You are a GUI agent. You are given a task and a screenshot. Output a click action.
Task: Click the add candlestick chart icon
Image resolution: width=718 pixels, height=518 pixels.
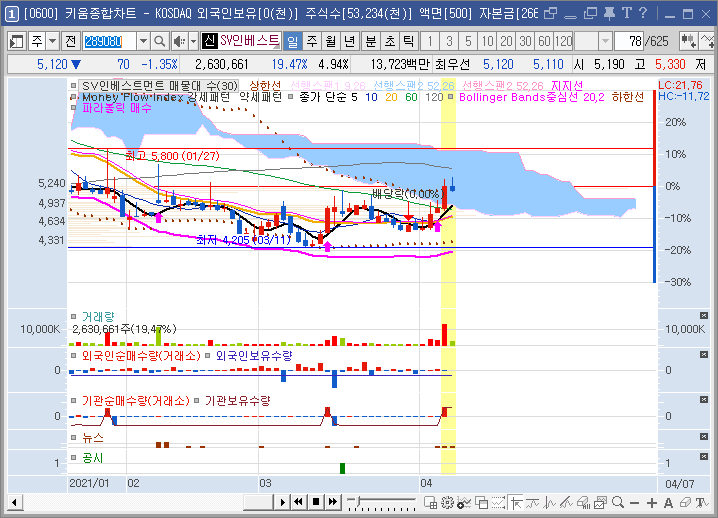click(x=689, y=42)
